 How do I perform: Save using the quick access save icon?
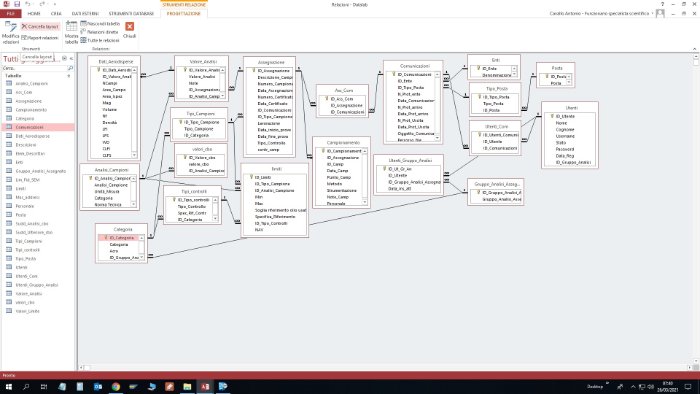click(x=17, y=4)
